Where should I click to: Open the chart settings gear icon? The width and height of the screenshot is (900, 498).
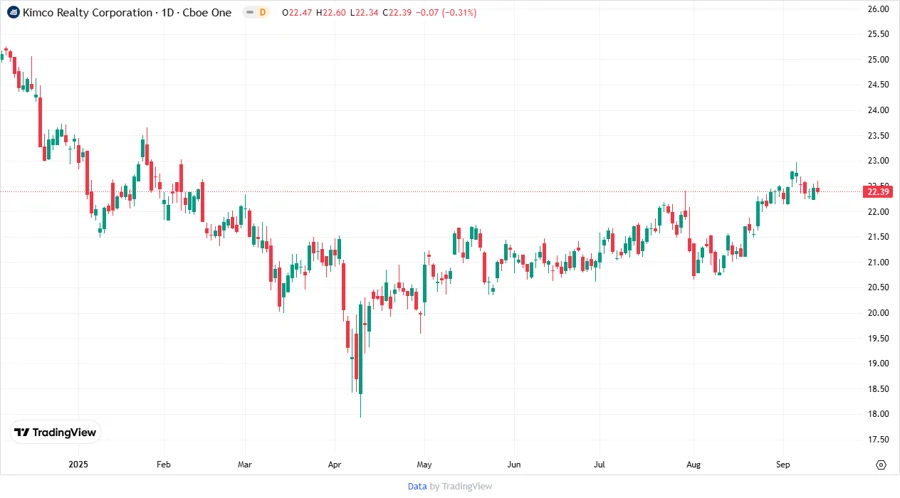click(x=881, y=465)
